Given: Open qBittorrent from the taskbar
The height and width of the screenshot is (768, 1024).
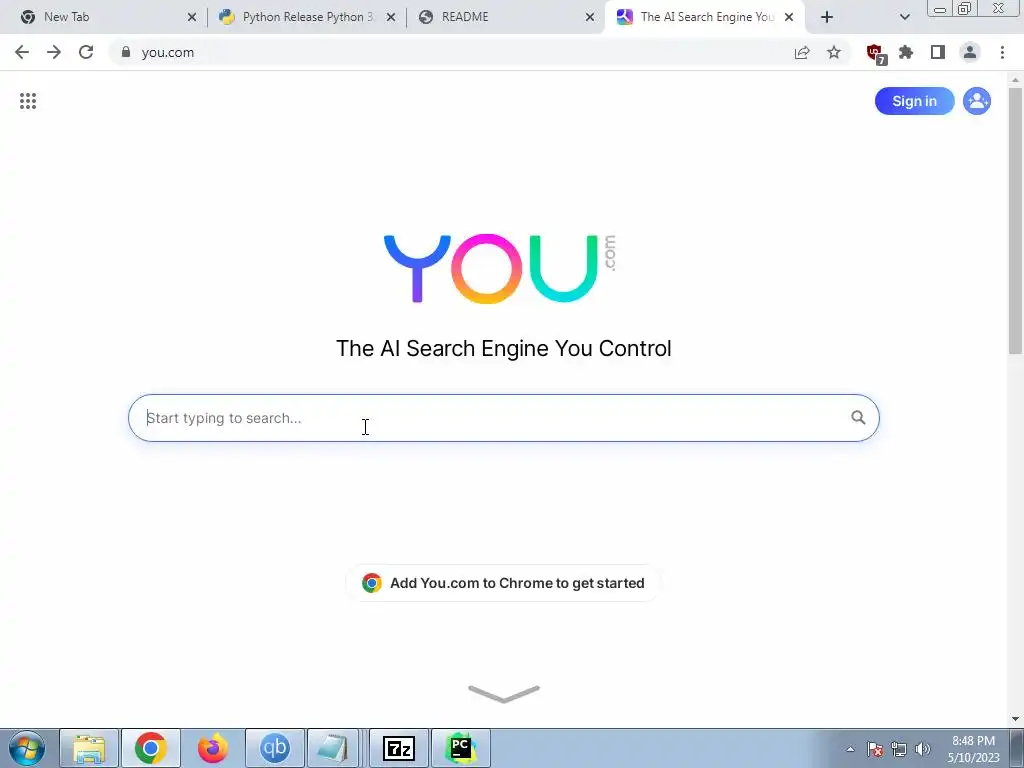Looking at the screenshot, I should [275, 748].
